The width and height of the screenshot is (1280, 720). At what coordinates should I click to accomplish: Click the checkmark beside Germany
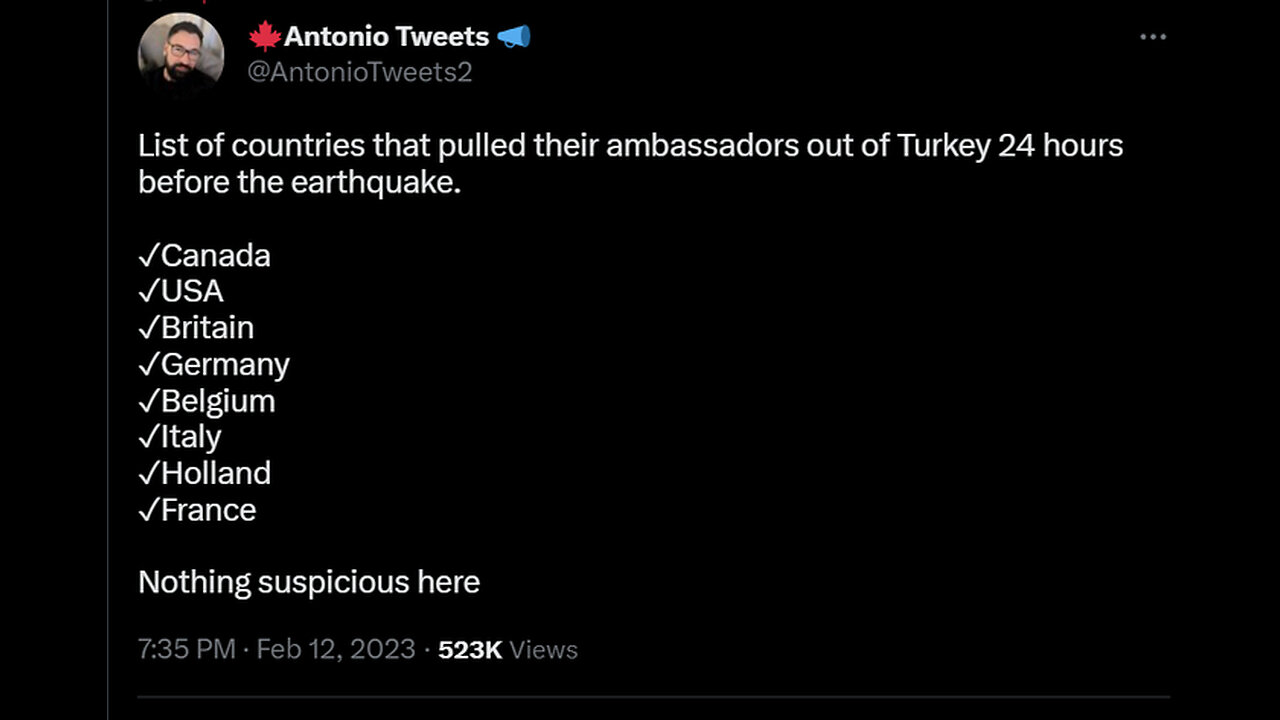[148, 365]
